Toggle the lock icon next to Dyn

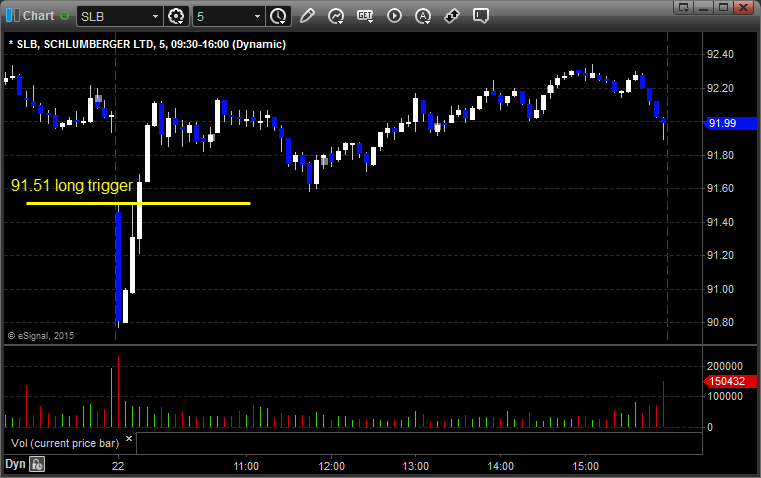point(37,464)
